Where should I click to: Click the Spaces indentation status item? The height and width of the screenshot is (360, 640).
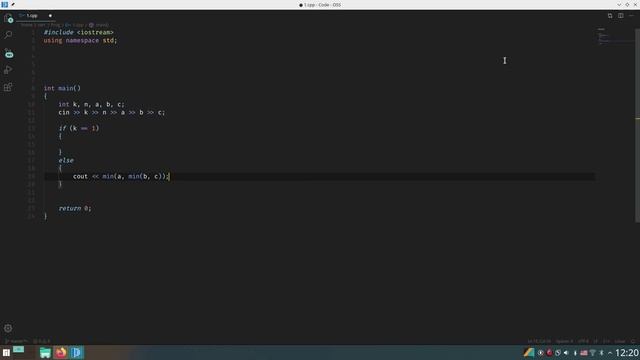[x=564, y=341]
